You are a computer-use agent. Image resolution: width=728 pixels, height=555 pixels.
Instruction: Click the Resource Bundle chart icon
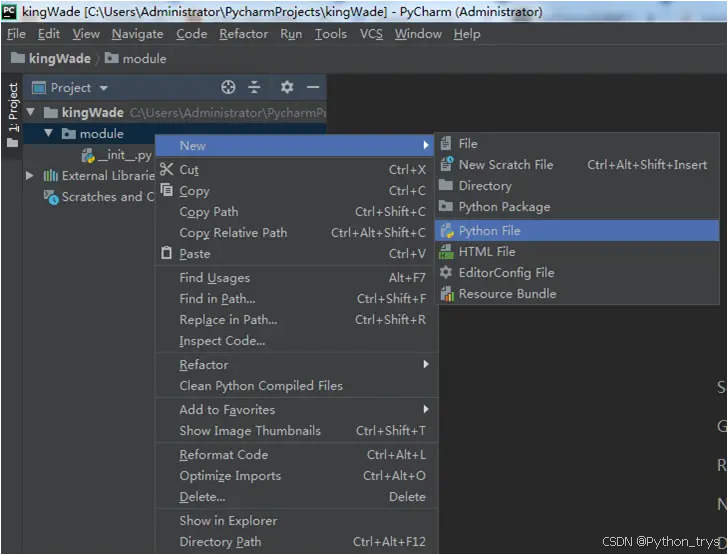(447, 293)
